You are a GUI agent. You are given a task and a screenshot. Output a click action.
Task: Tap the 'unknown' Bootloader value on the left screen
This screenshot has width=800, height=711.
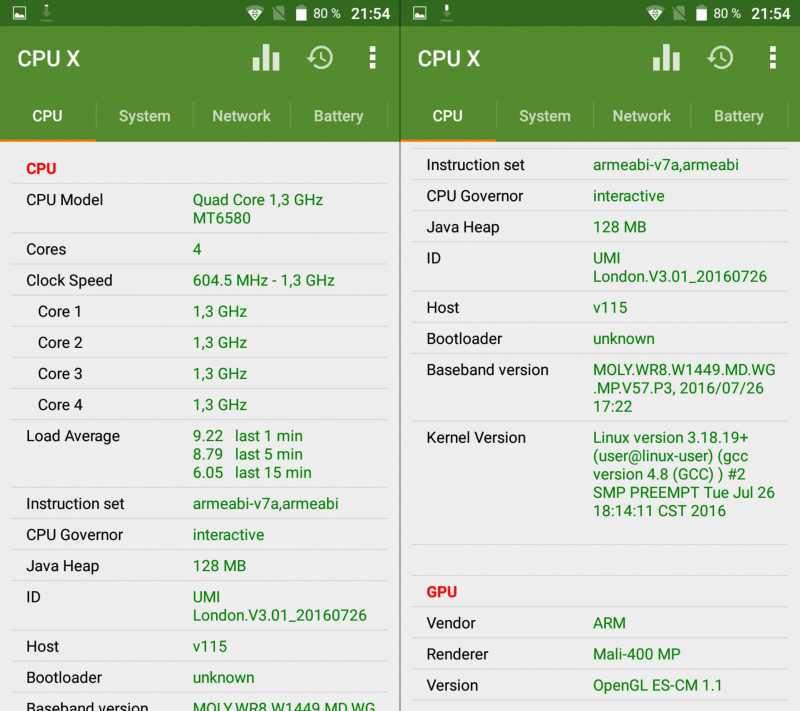pos(223,678)
